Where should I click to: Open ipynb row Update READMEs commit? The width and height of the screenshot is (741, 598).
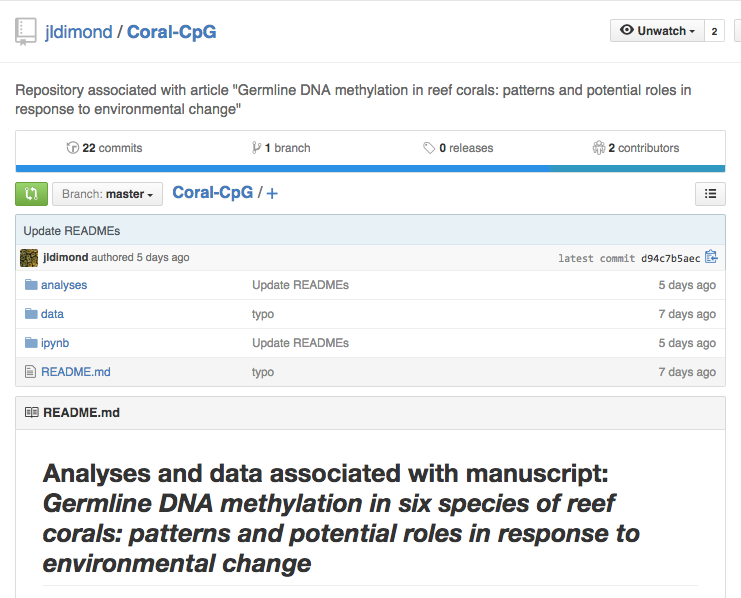(x=300, y=343)
